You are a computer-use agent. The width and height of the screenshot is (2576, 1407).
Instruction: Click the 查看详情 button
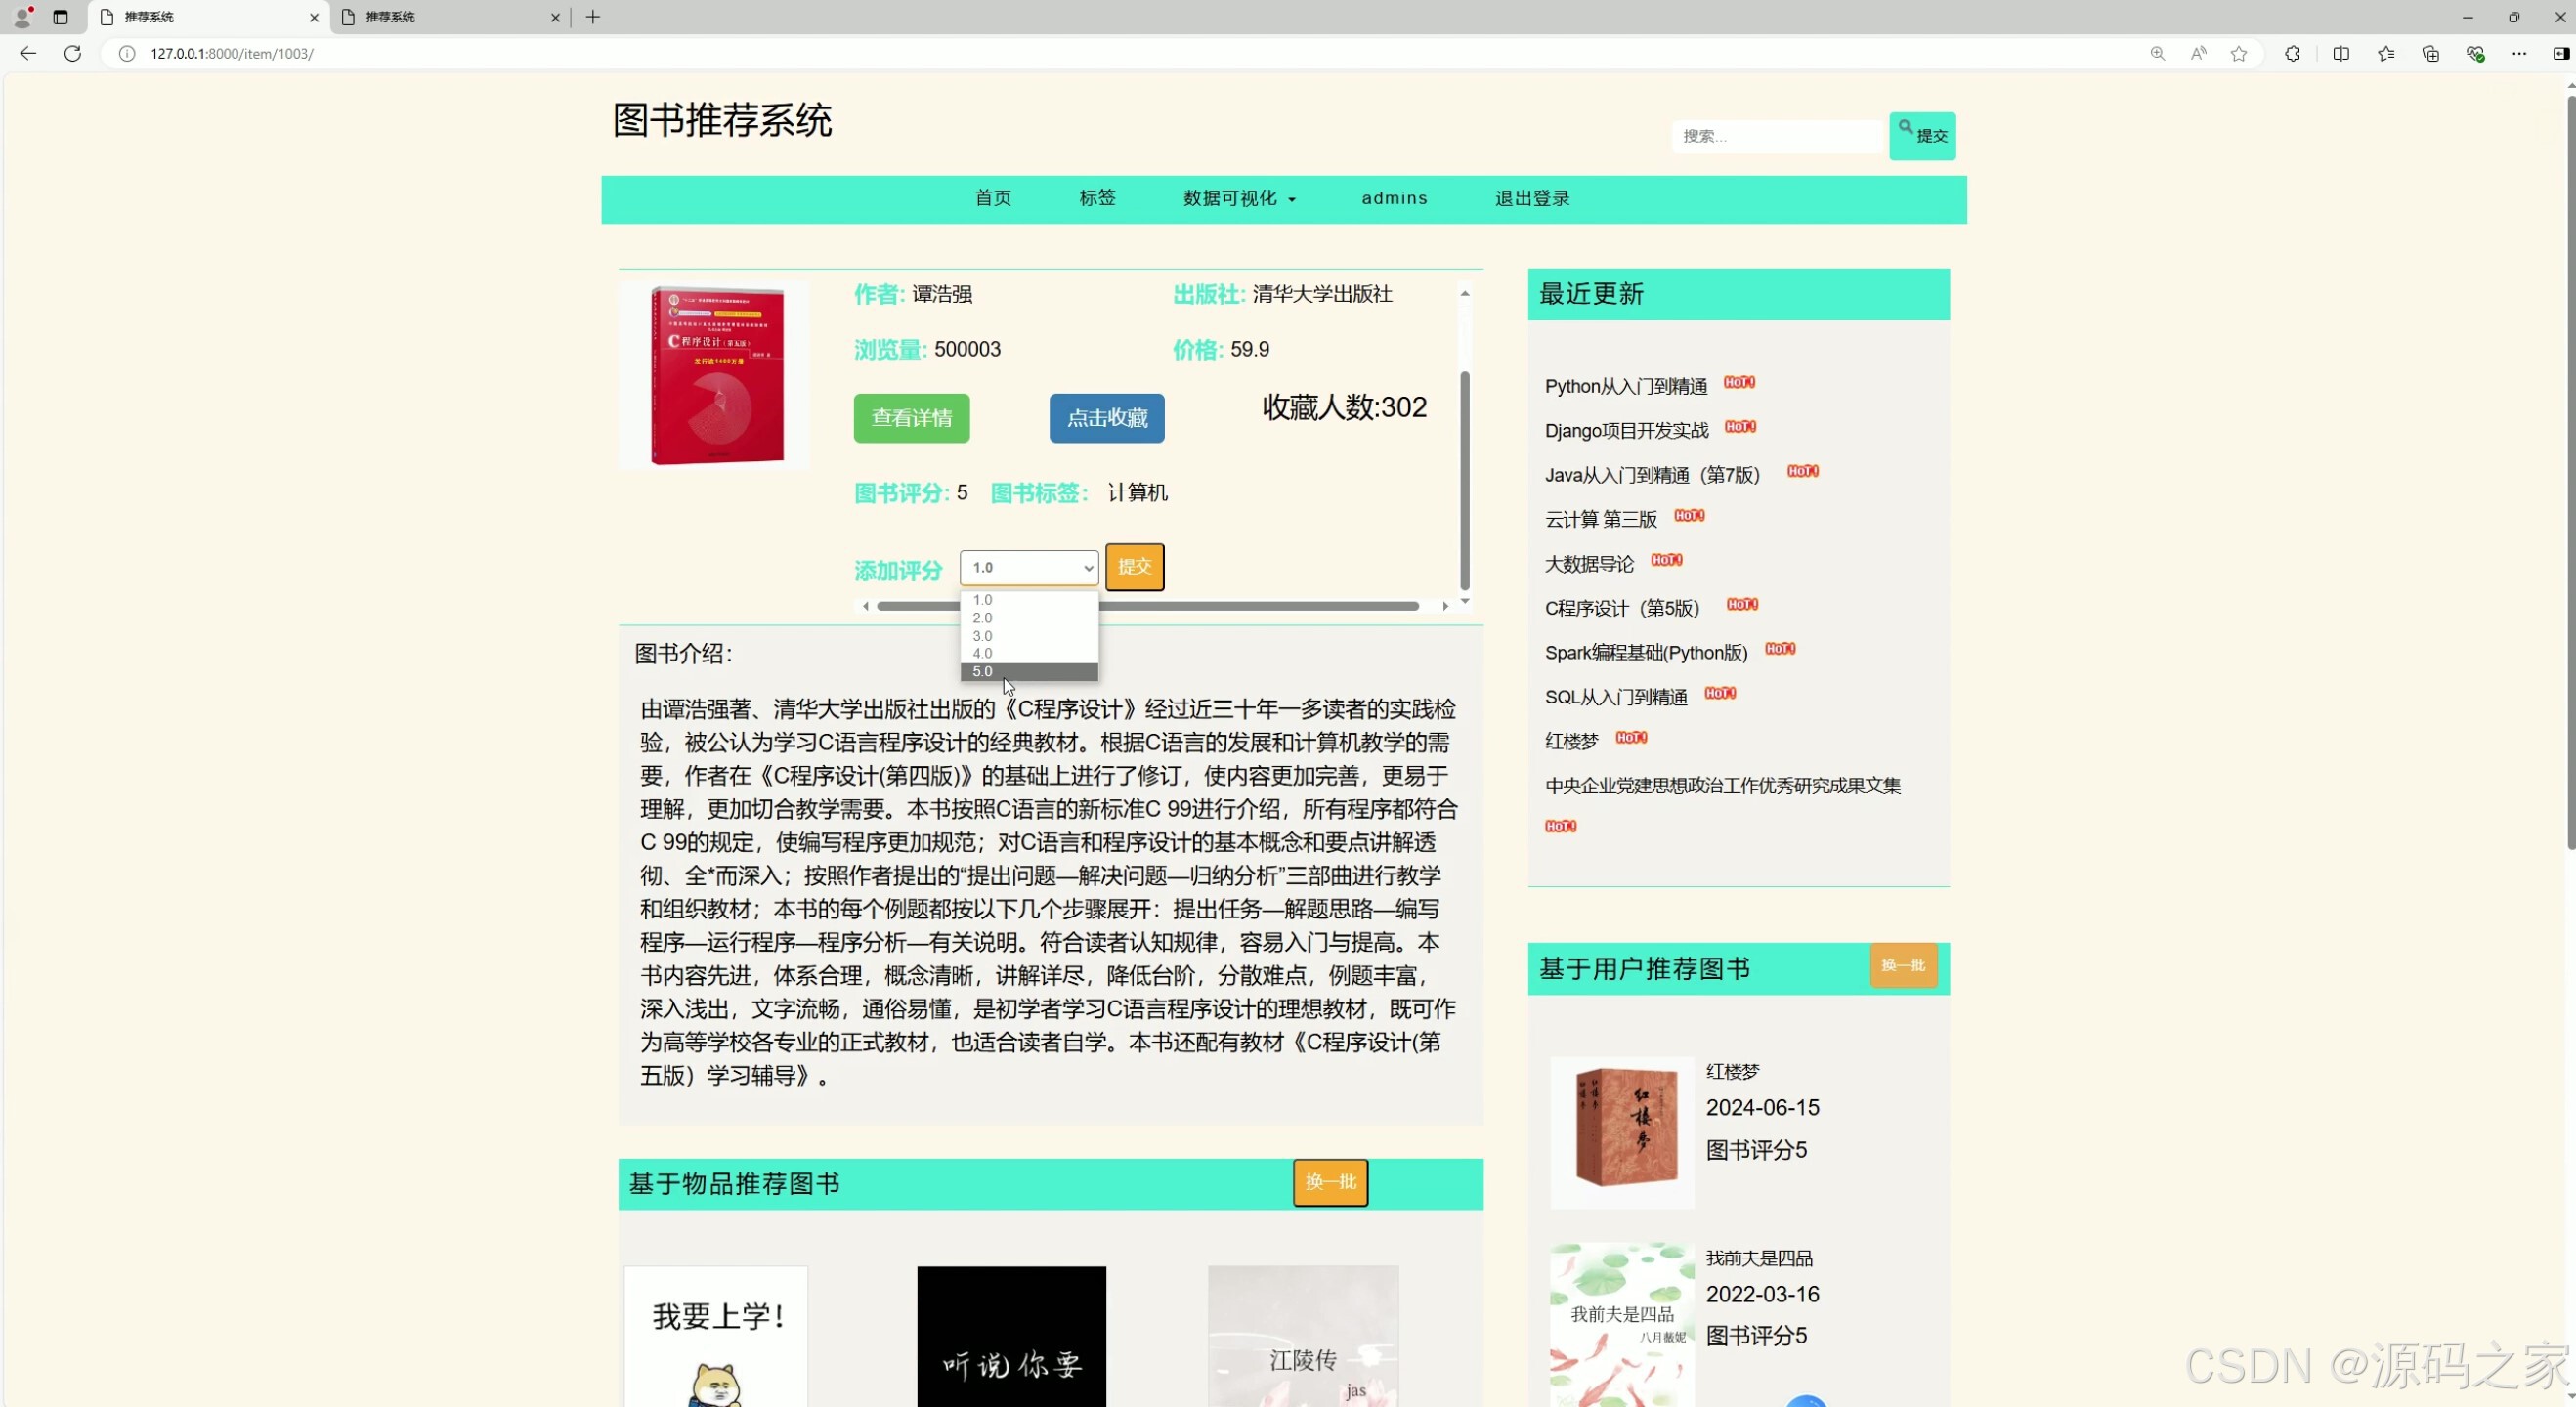coord(911,418)
